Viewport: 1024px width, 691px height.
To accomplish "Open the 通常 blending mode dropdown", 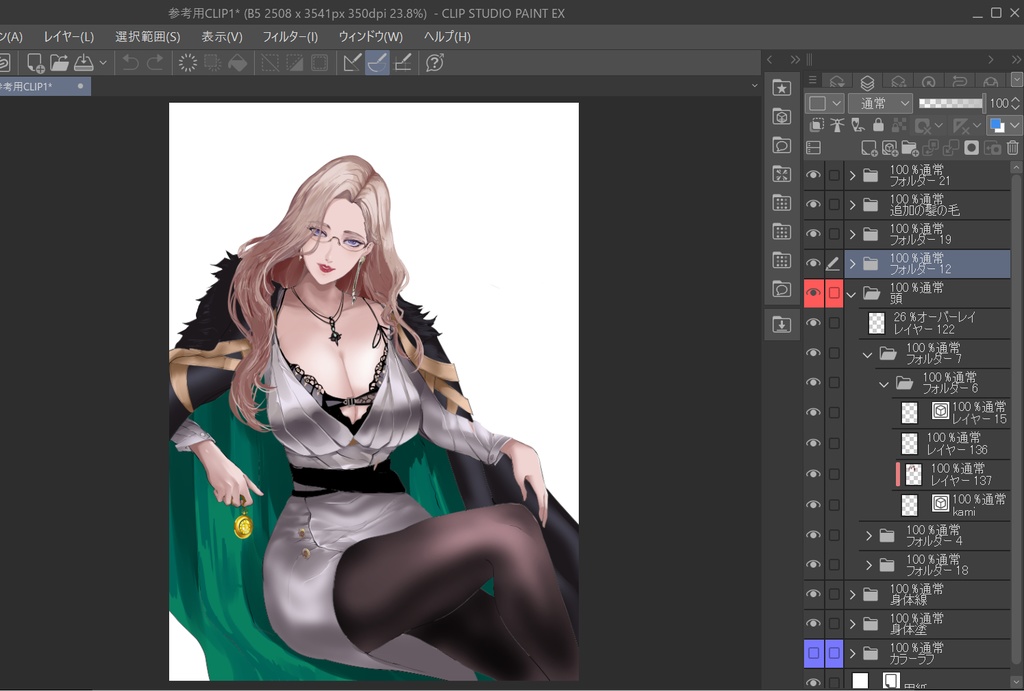I will [880, 103].
